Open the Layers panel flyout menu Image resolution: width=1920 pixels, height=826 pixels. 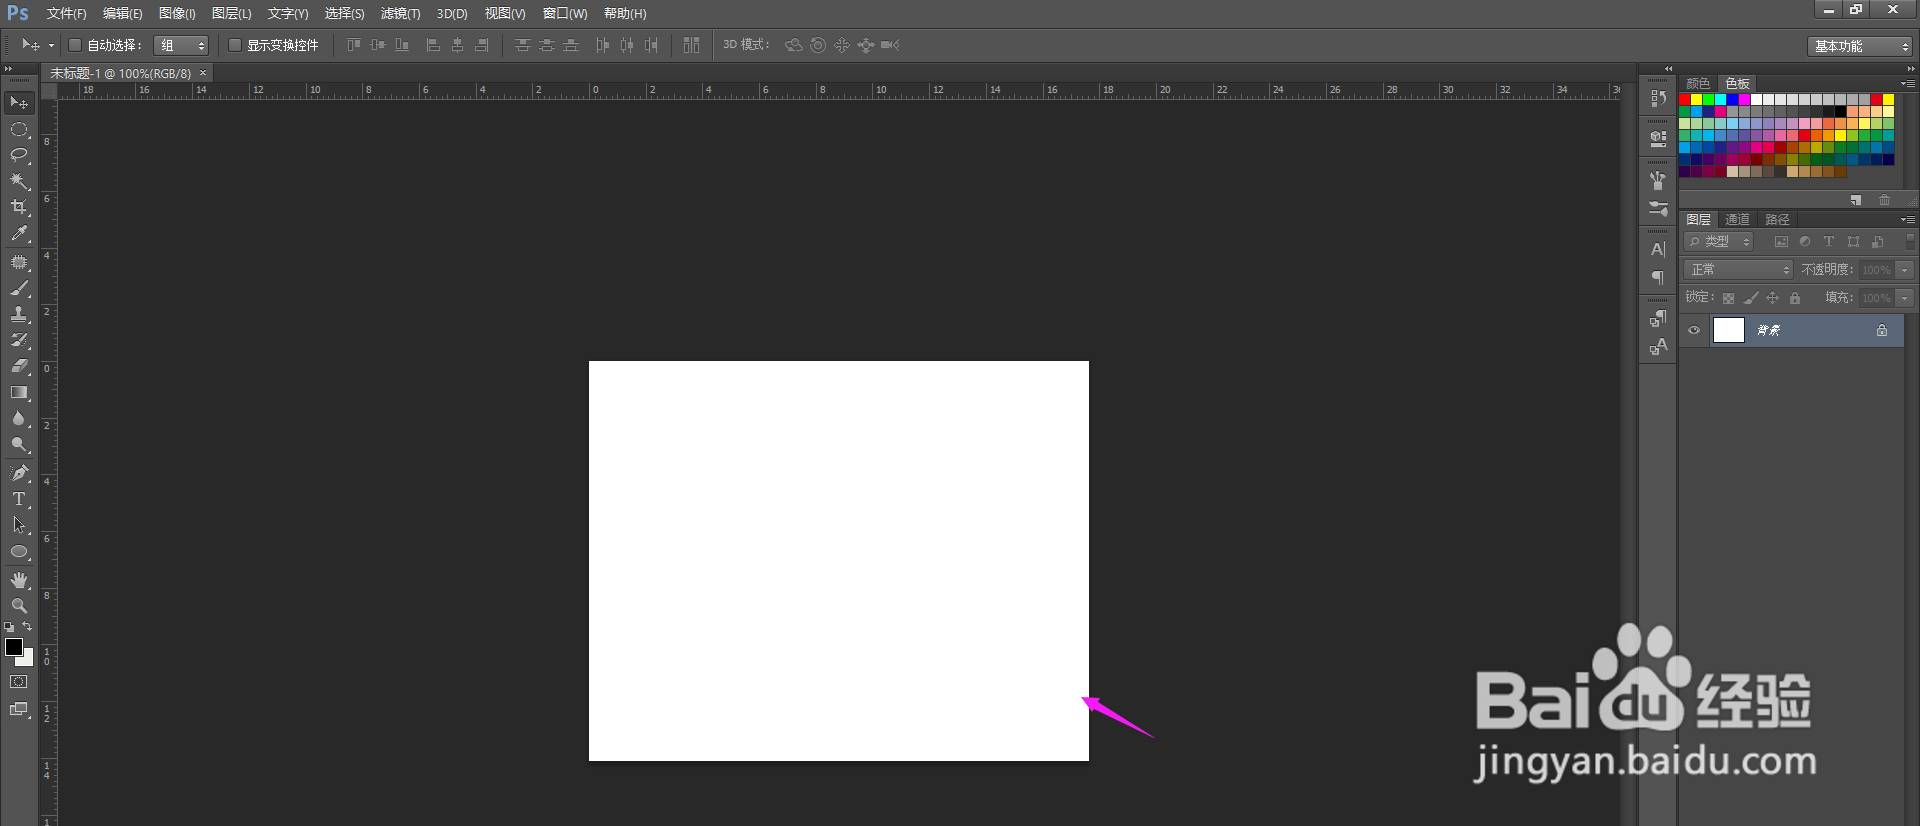(1908, 219)
